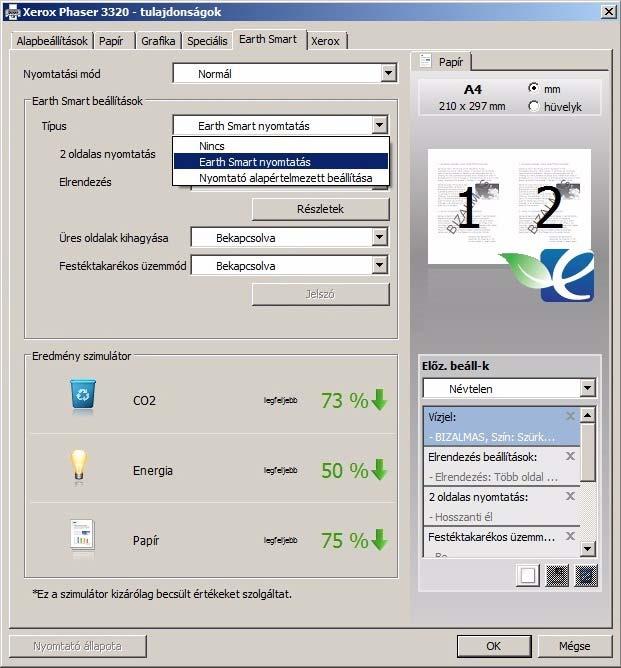The image size is (621, 668).
Task: Click the OK button
Action: (x=494, y=646)
